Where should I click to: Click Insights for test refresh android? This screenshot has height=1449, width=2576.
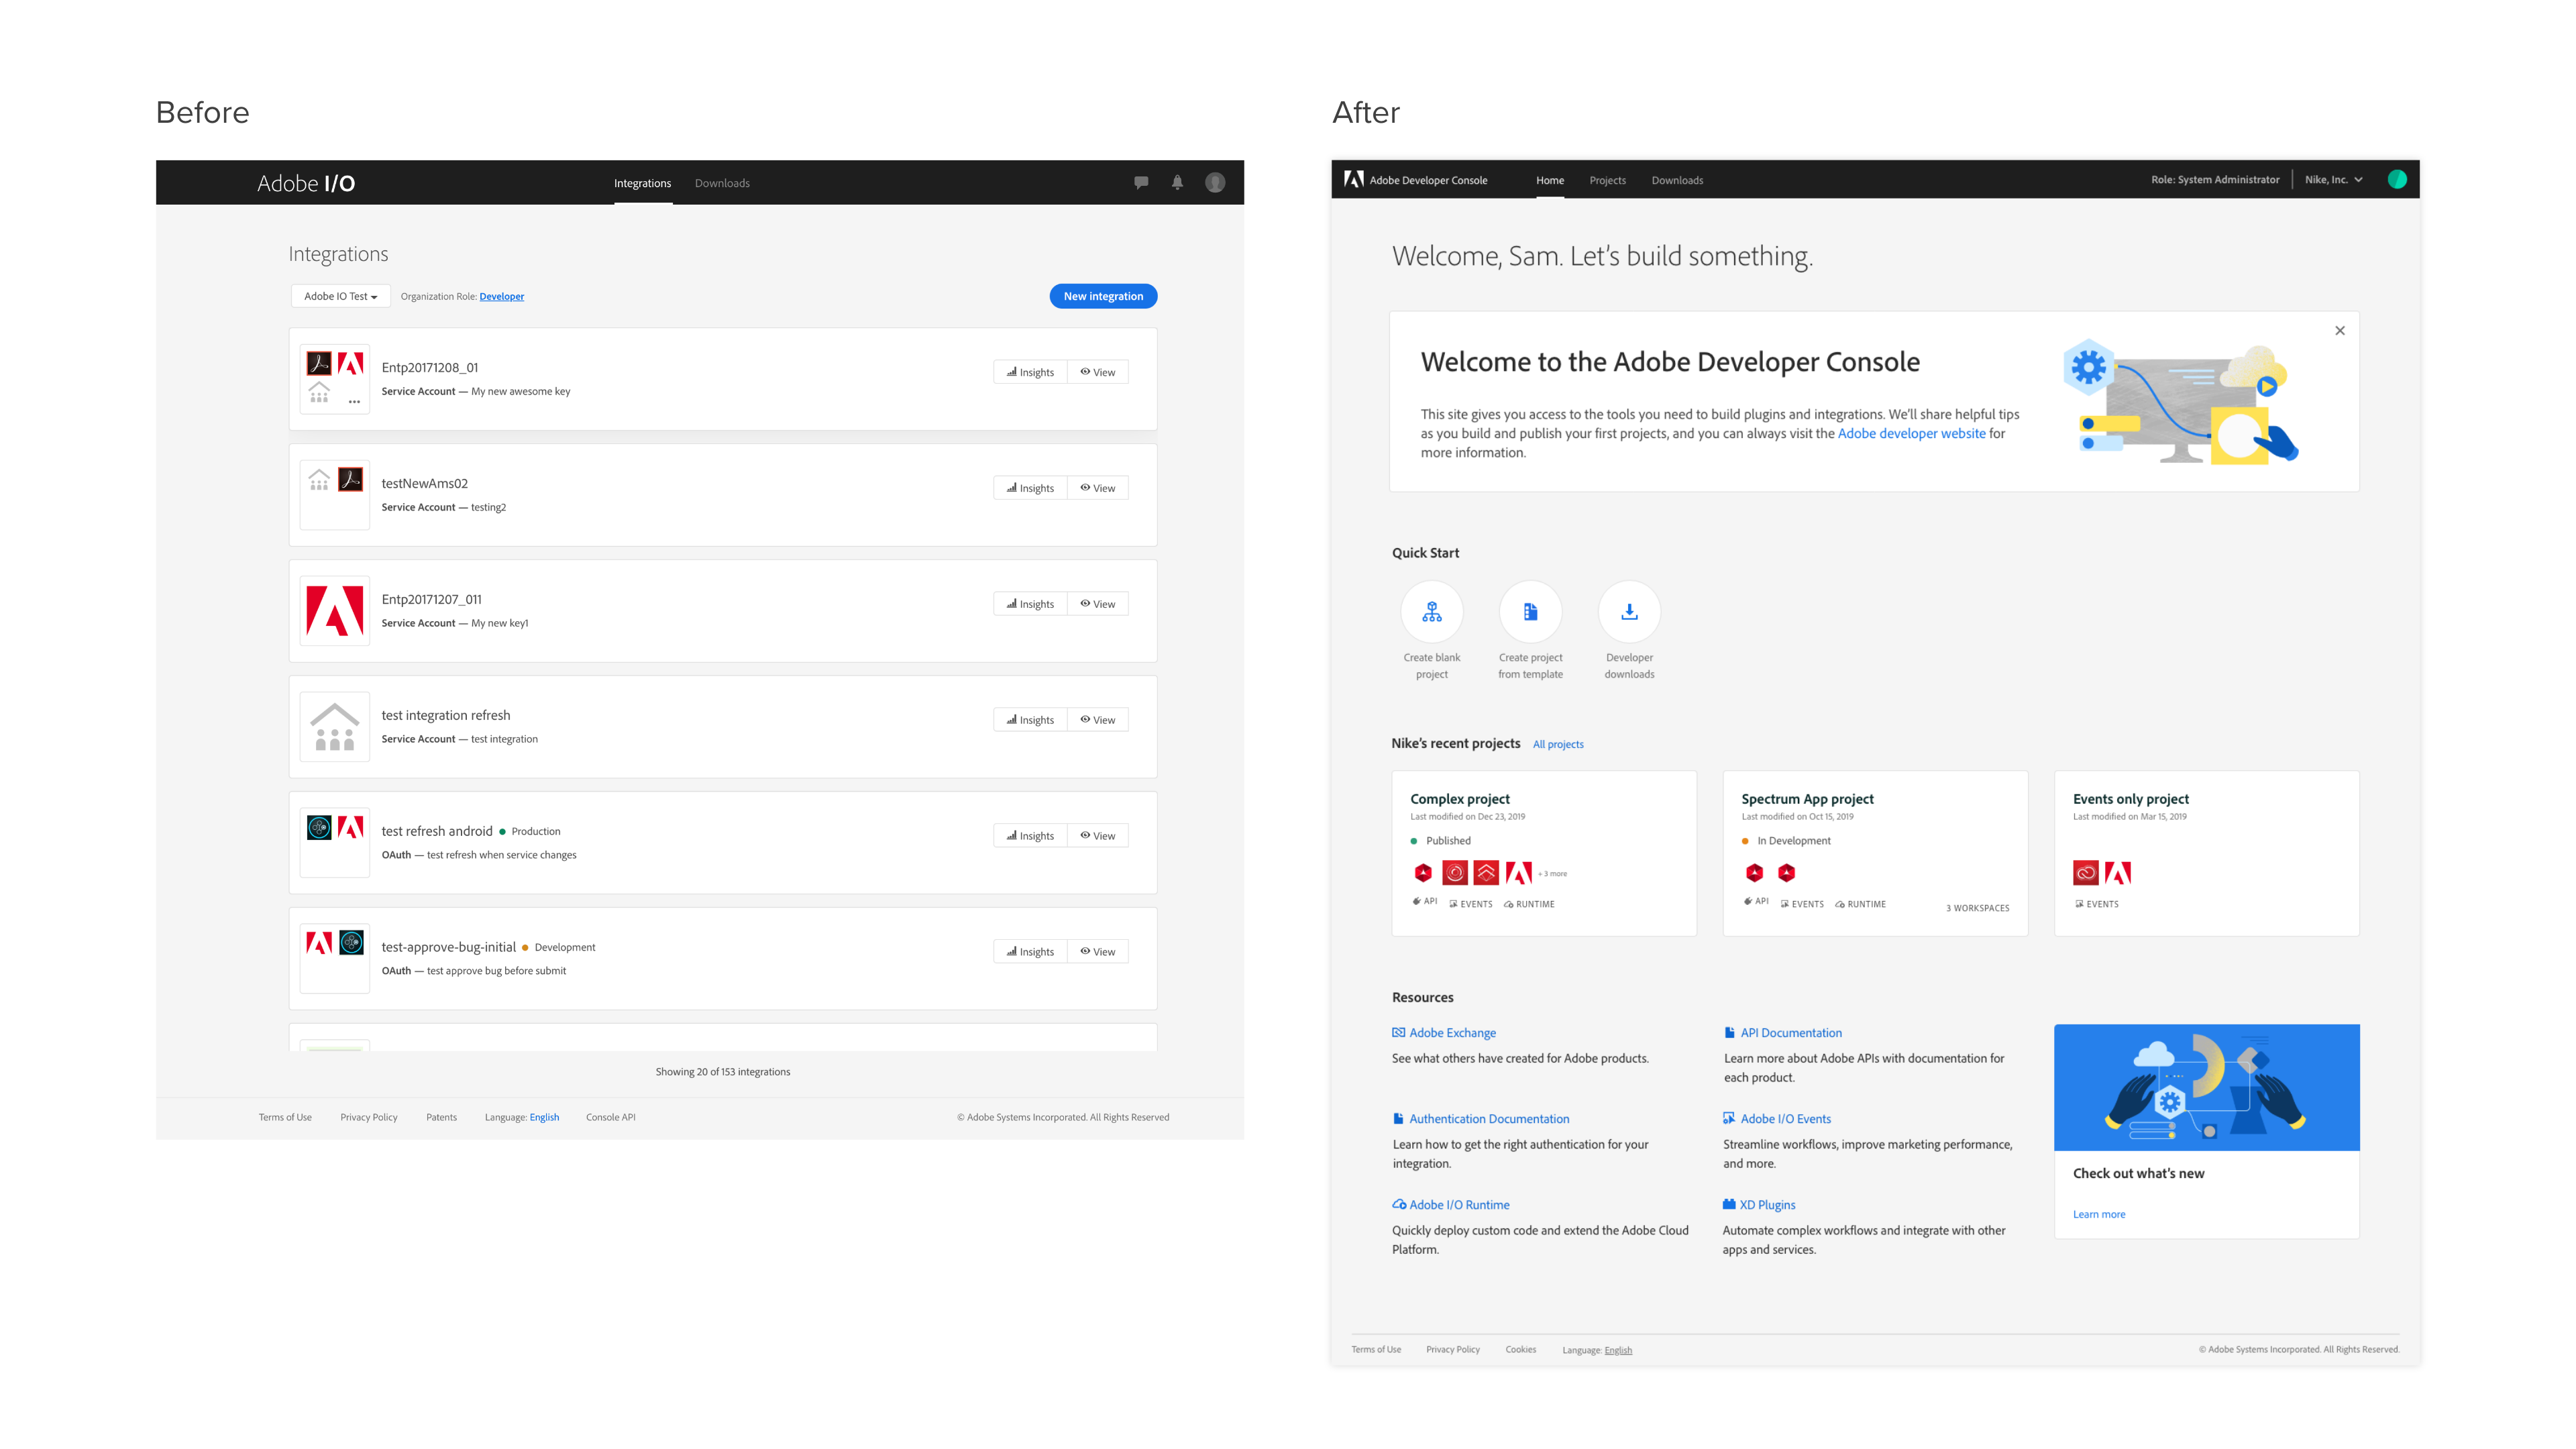(x=1030, y=836)
